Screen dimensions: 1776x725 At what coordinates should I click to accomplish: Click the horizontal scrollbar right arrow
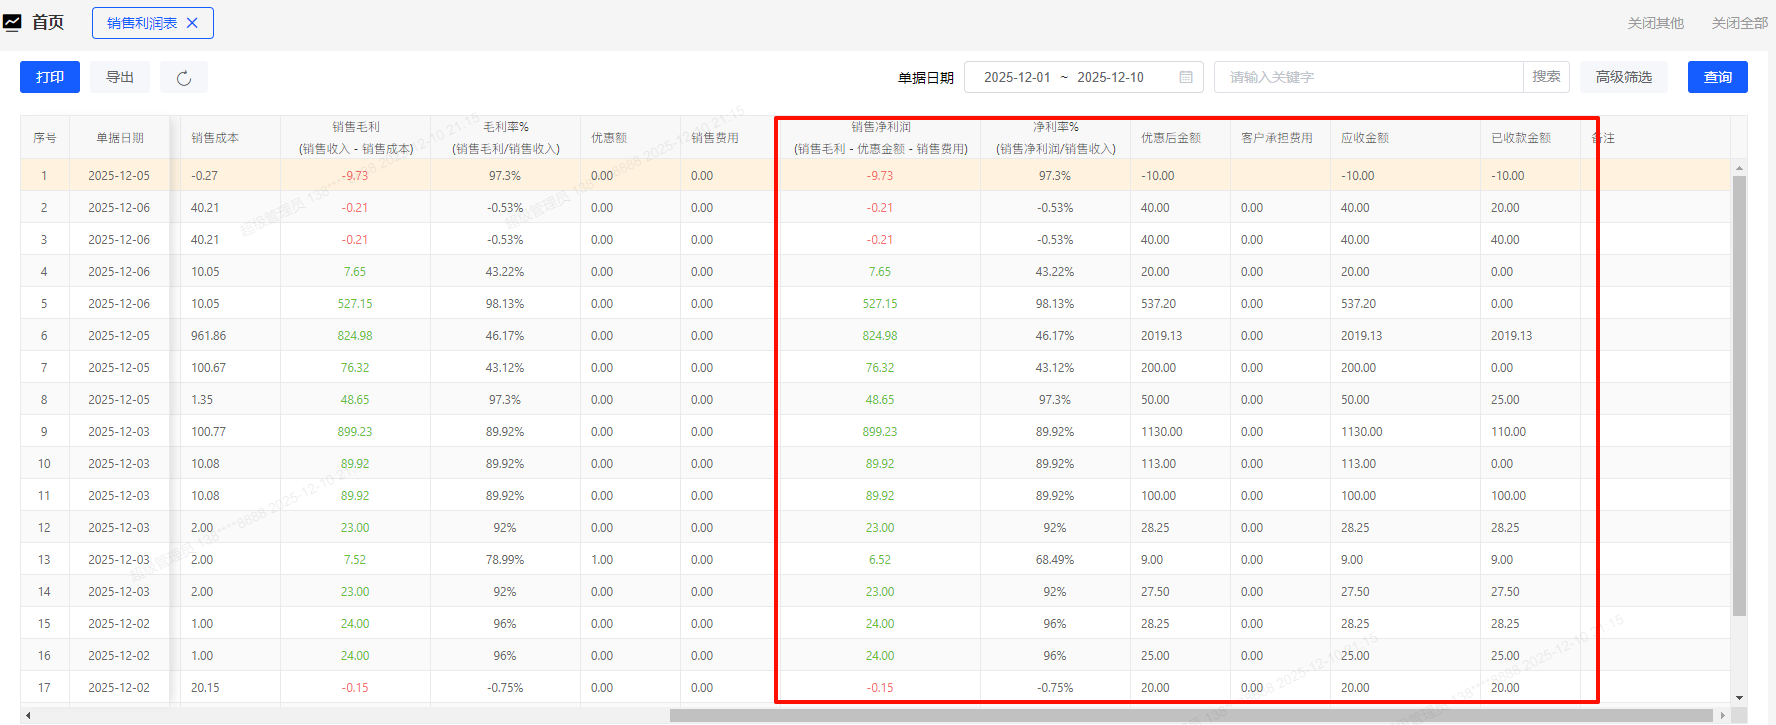(1722, 715)
